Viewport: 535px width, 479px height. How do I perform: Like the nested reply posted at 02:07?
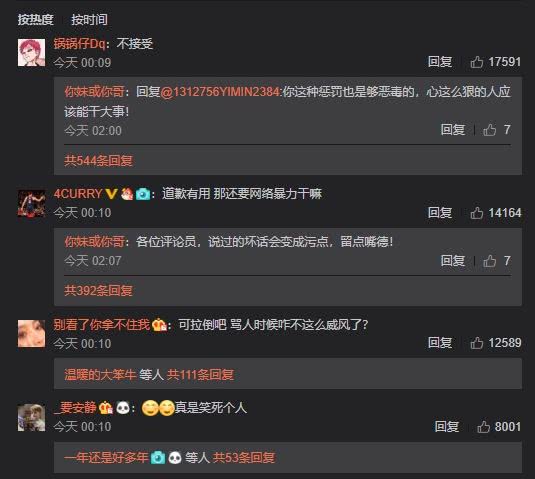(490, 261)
